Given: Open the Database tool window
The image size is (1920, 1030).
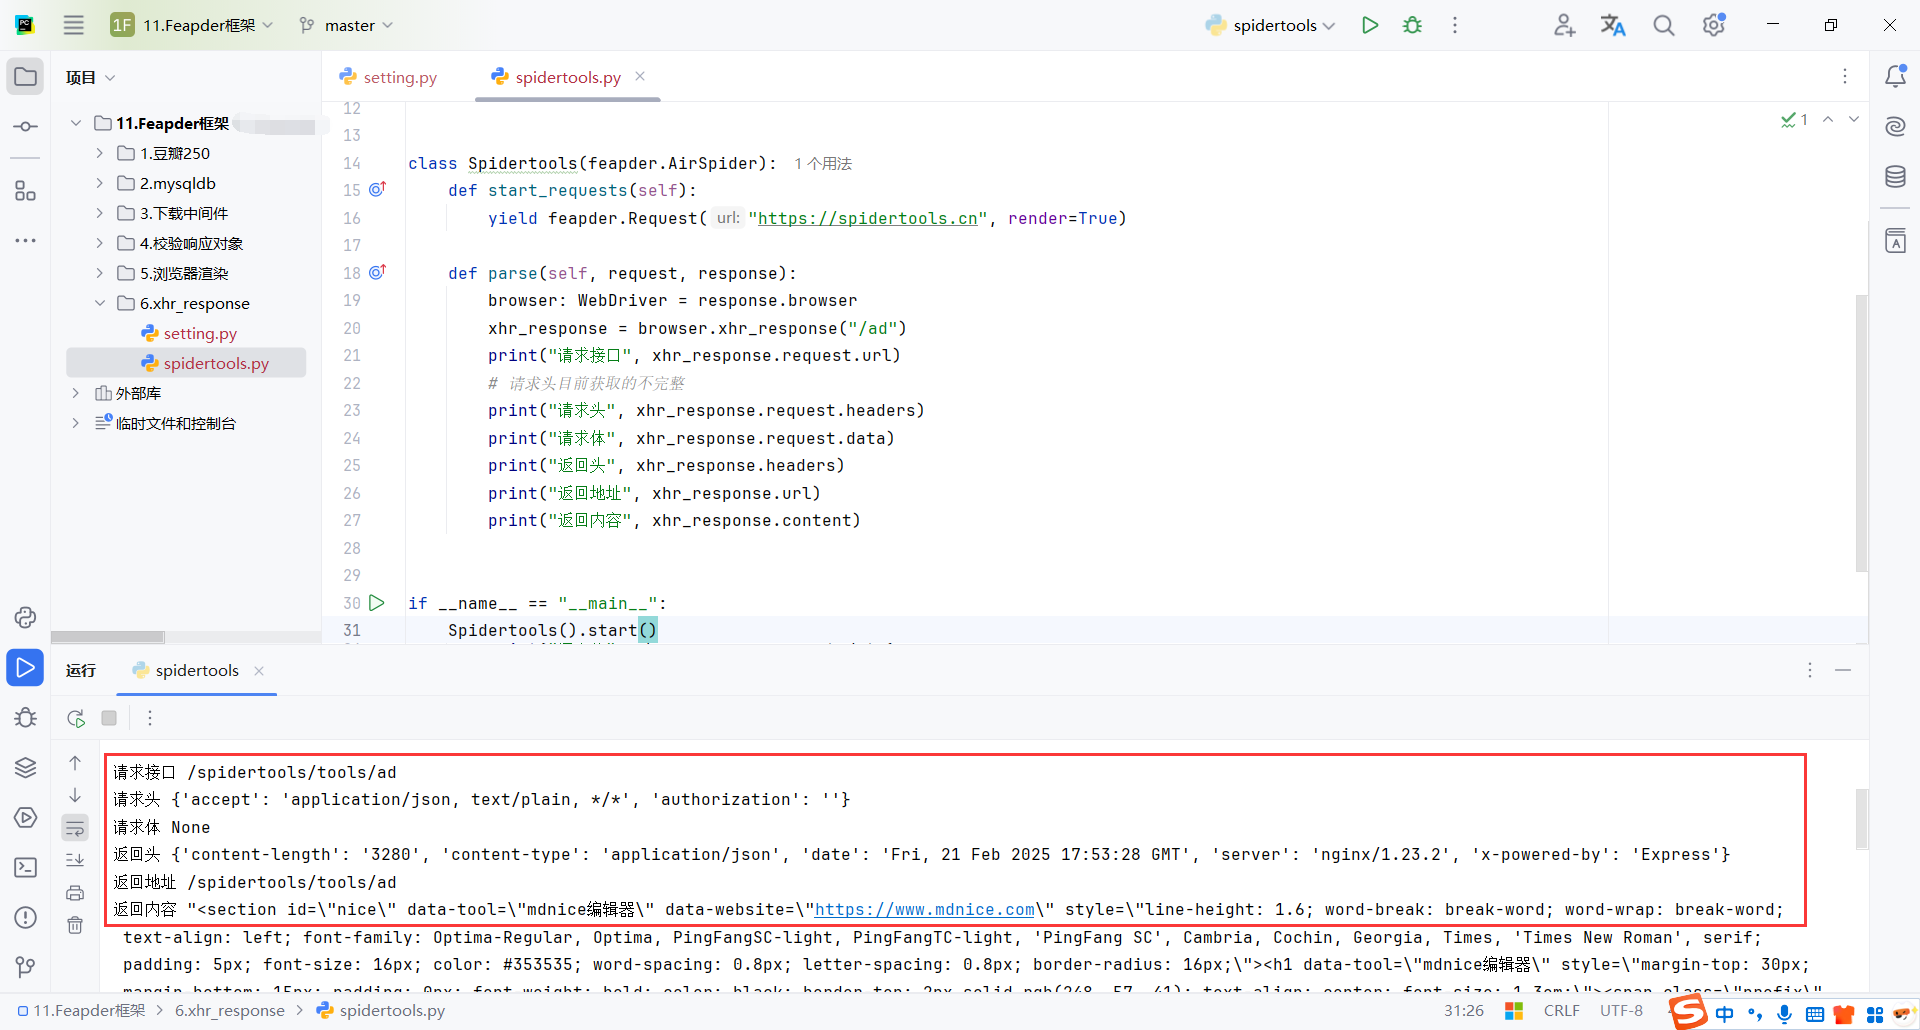Looking at the screenshot, I should coord(1896,177).
